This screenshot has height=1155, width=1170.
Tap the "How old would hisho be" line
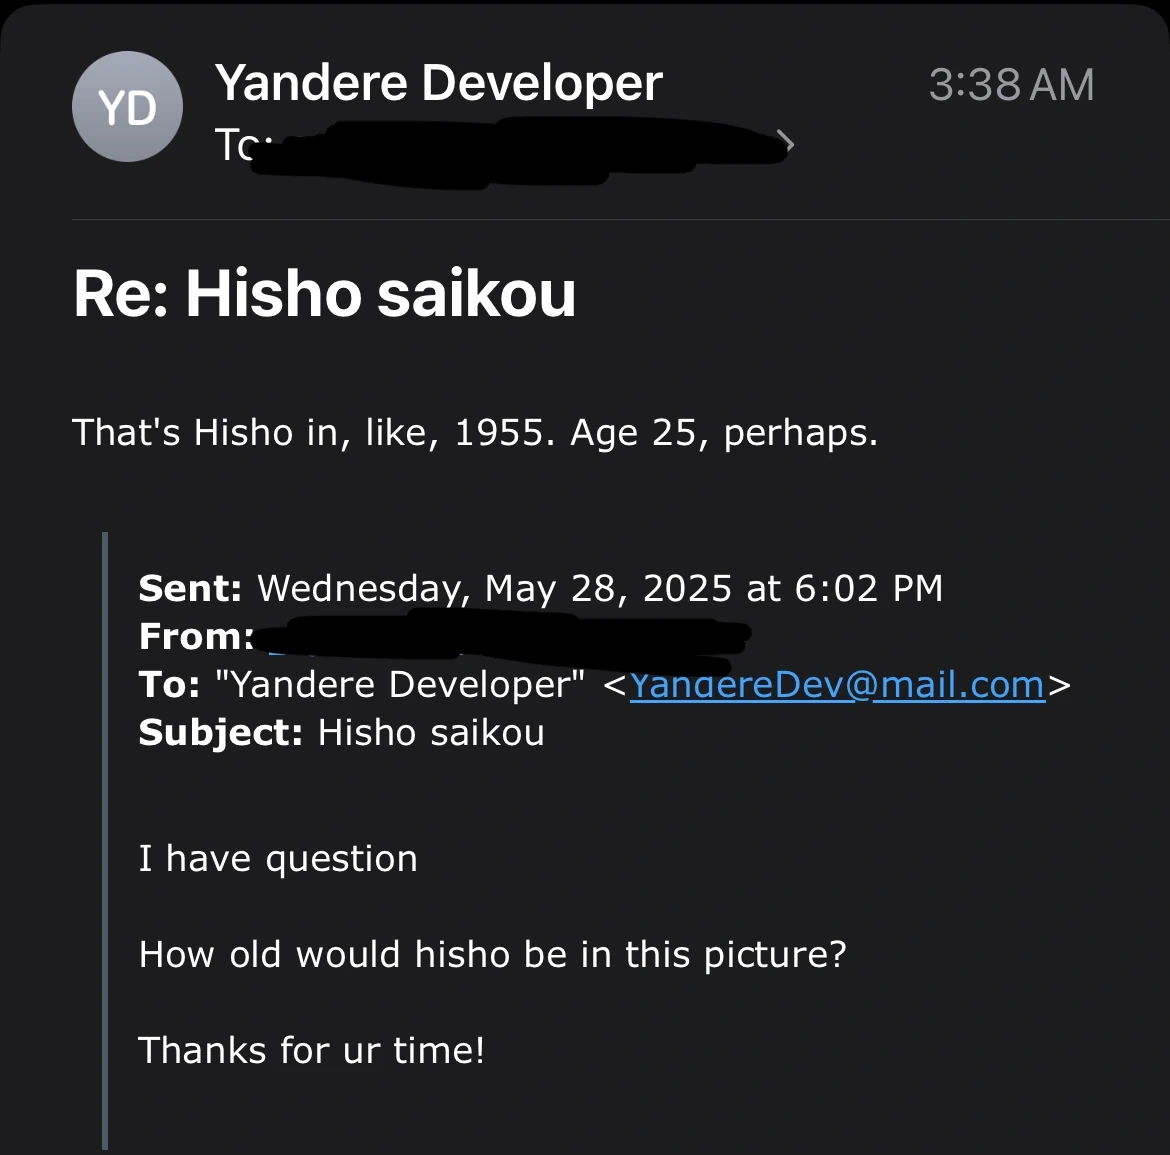coord(492,955)
